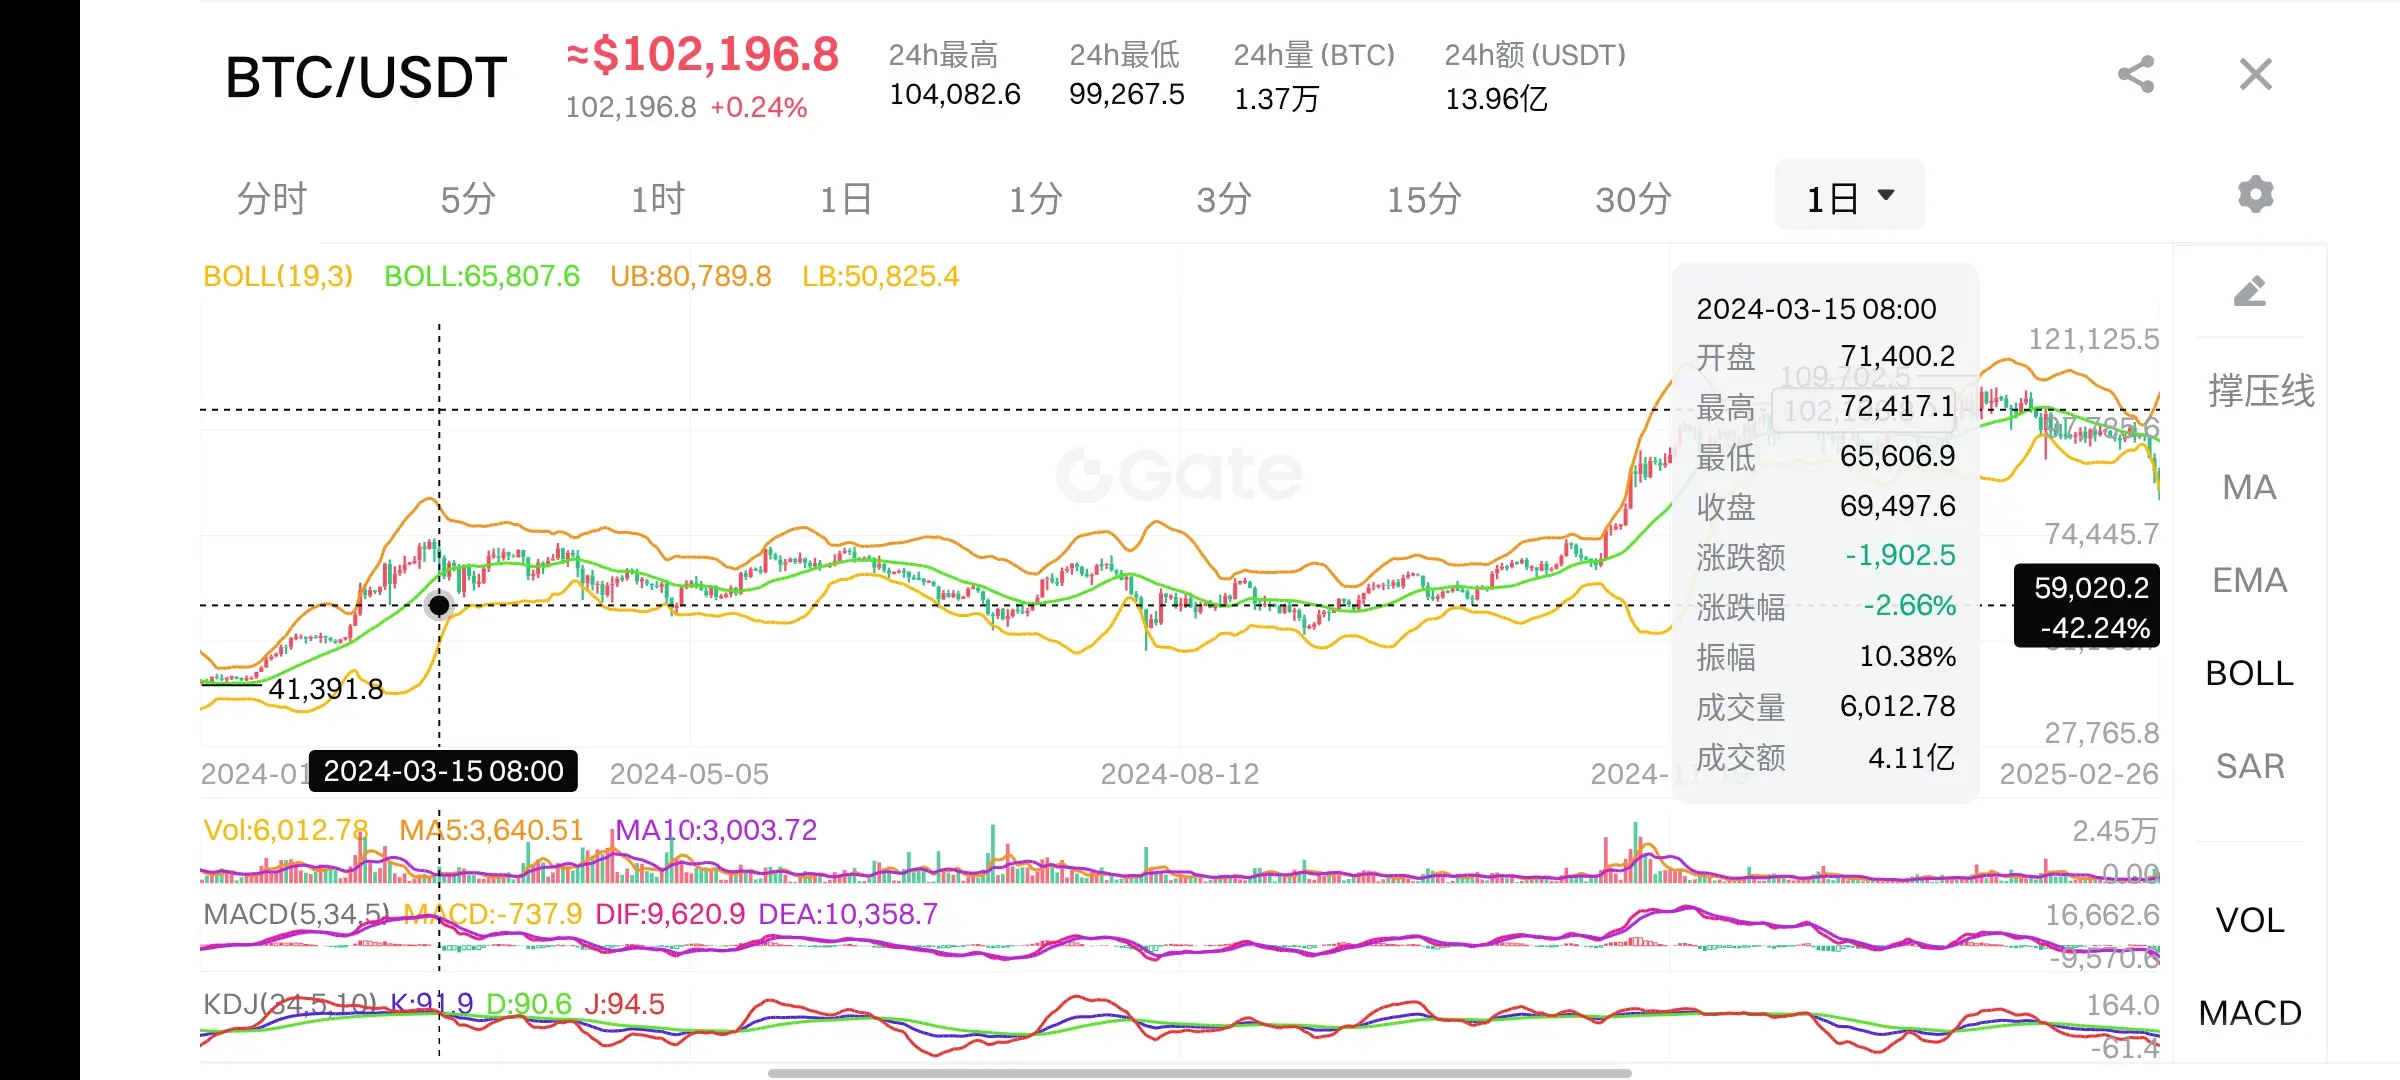The width and height of the screenshot is (2400, 1080).
Task: Close the chart with X icon
Action: 2255,75
